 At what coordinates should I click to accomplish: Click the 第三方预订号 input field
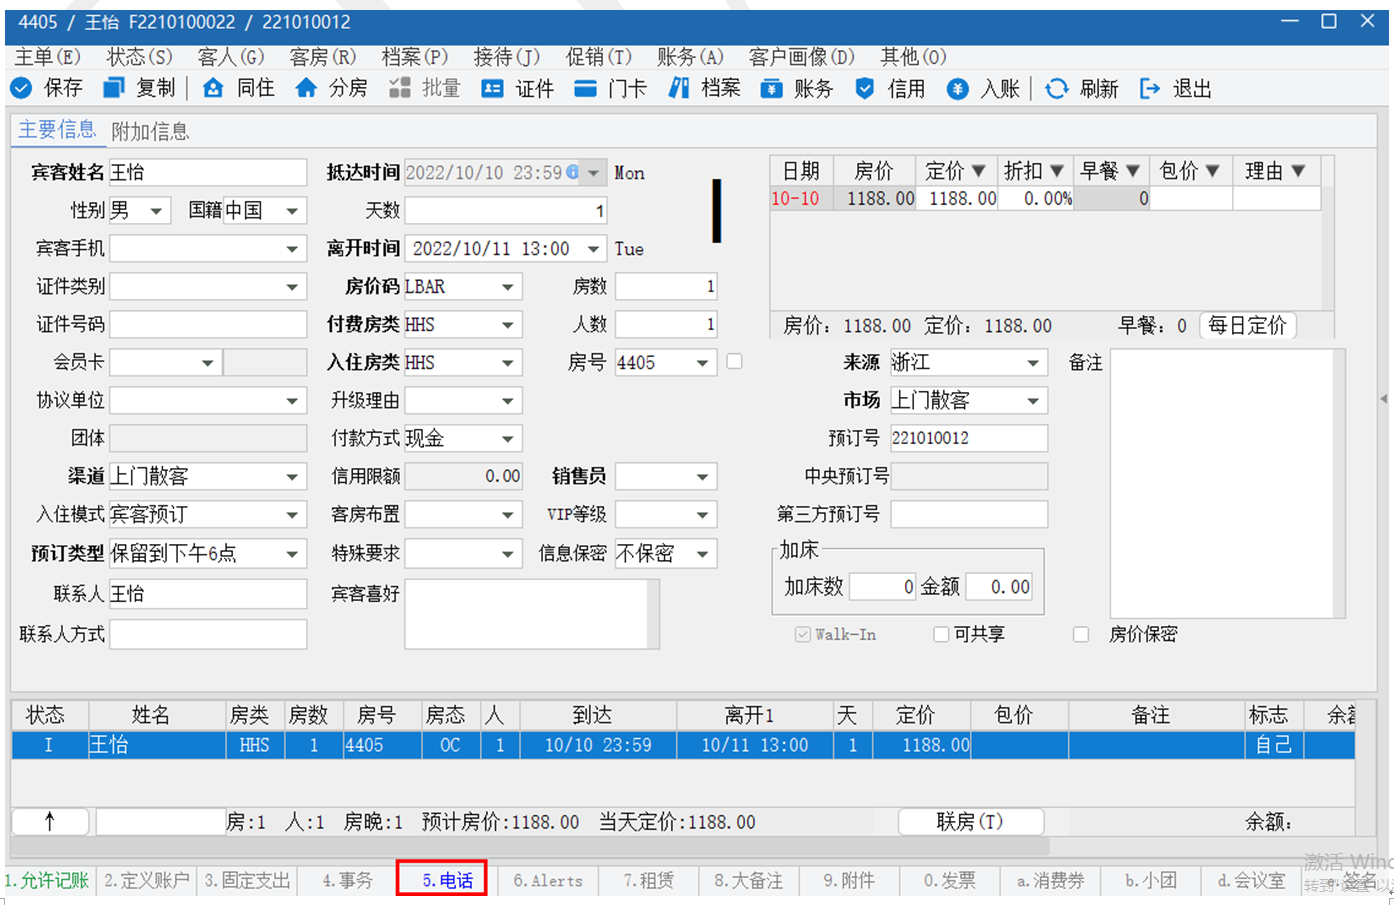969,514
